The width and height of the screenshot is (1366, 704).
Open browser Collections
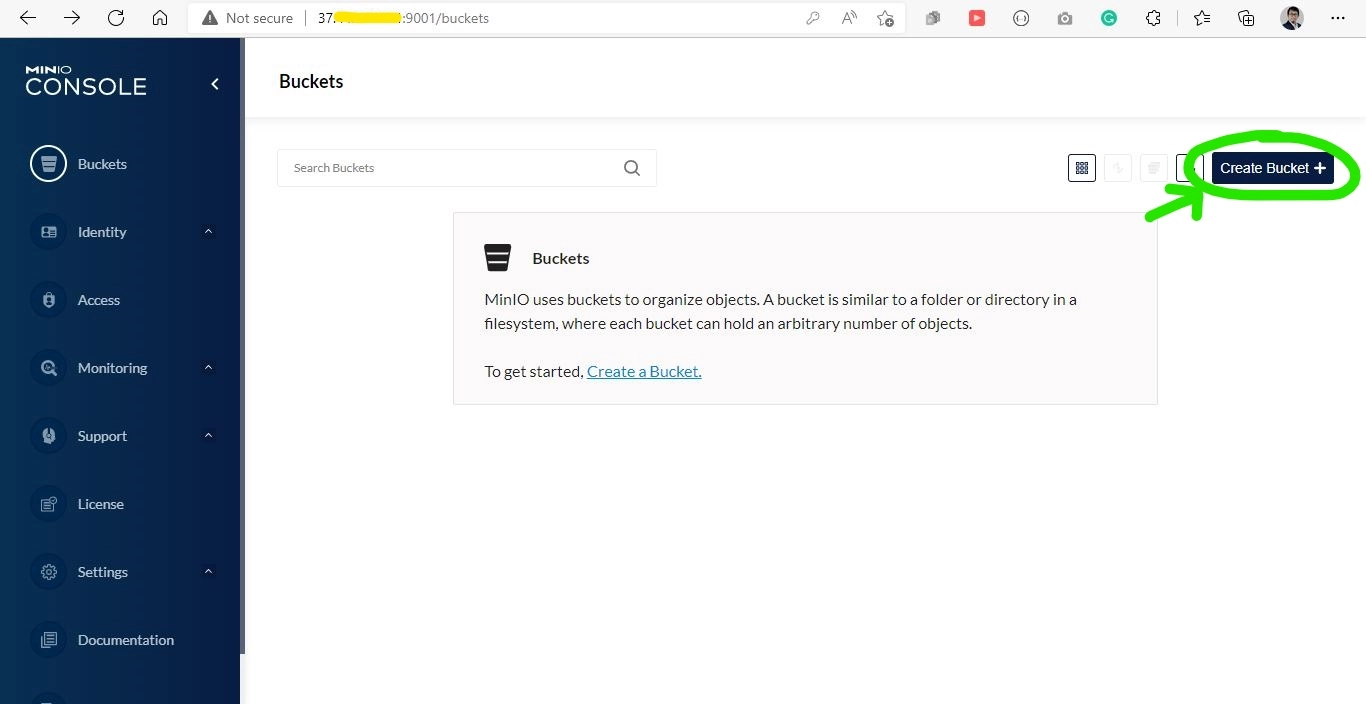click(x=1246, y=18)
